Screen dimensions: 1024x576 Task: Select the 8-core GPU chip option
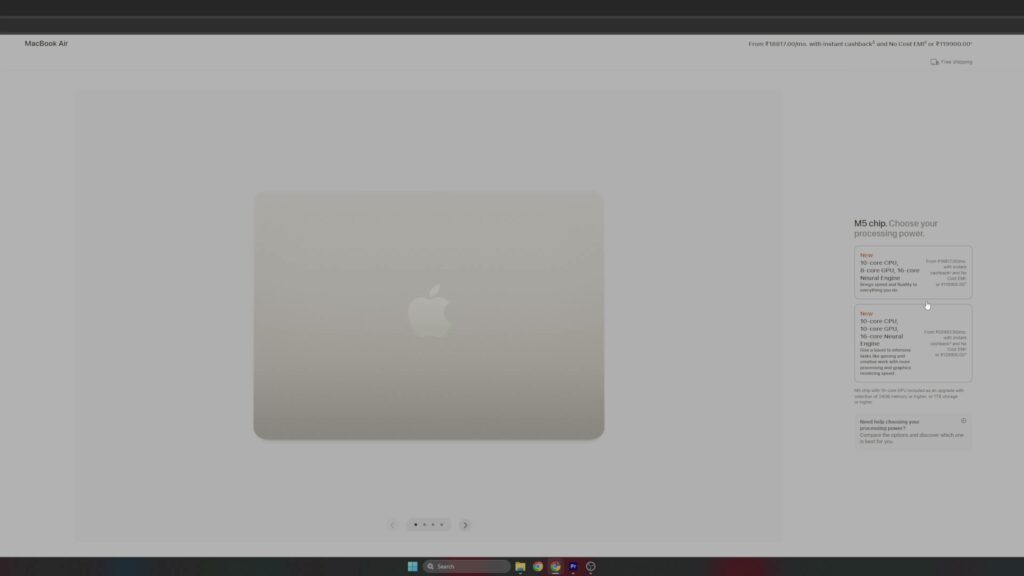pos(912,272)
